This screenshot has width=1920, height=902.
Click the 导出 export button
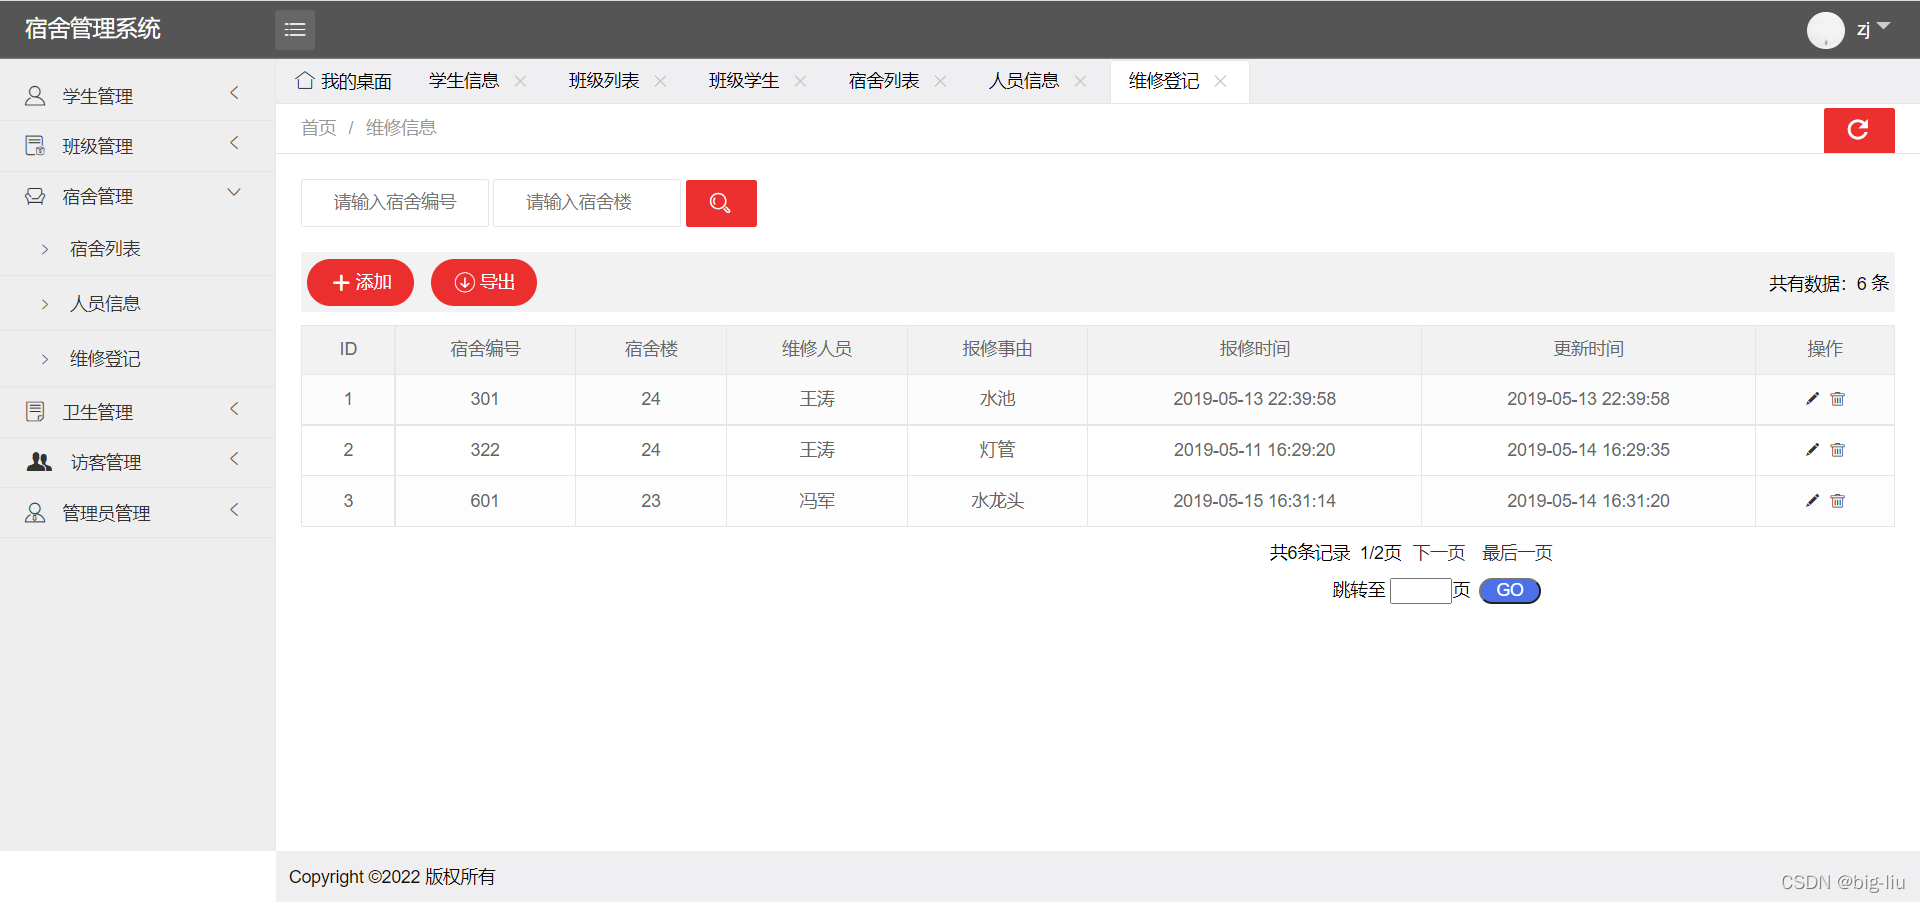pyautogui.click(x=484, y=283)
